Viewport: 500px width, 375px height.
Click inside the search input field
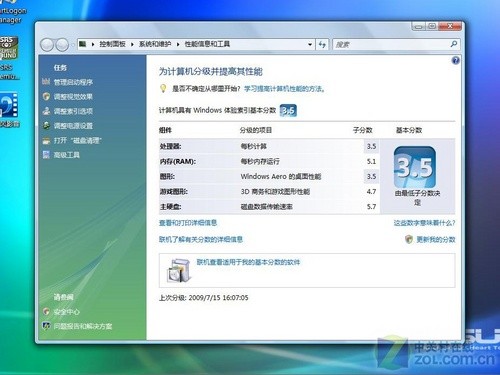coord(391,44)
